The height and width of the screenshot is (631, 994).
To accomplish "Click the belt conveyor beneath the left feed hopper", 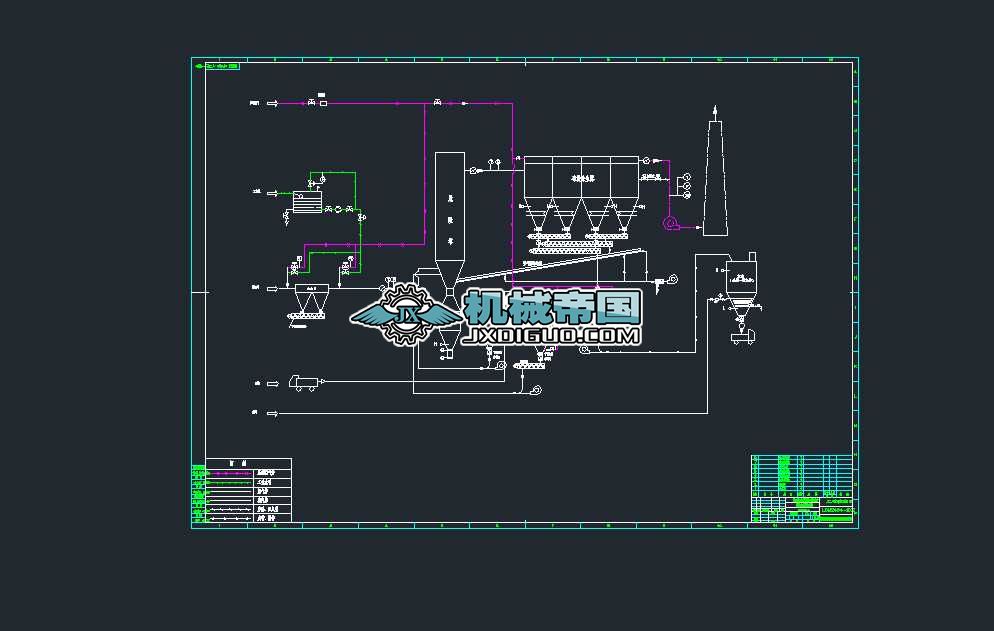I will pyautogui.click(x=307, y=316).
